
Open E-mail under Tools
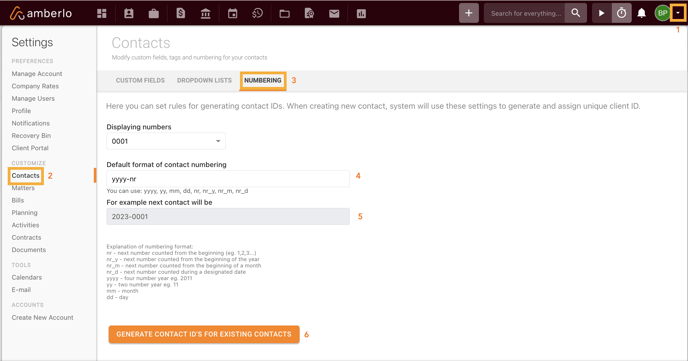tap(21, 290)
